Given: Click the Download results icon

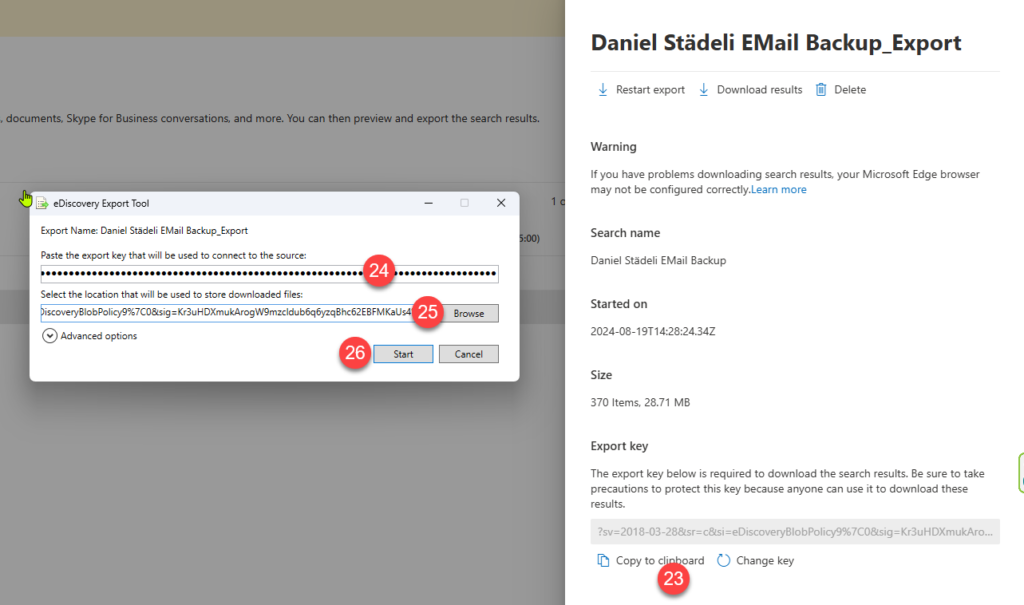Looking at the screenshot, I should (x=704, y=90).
